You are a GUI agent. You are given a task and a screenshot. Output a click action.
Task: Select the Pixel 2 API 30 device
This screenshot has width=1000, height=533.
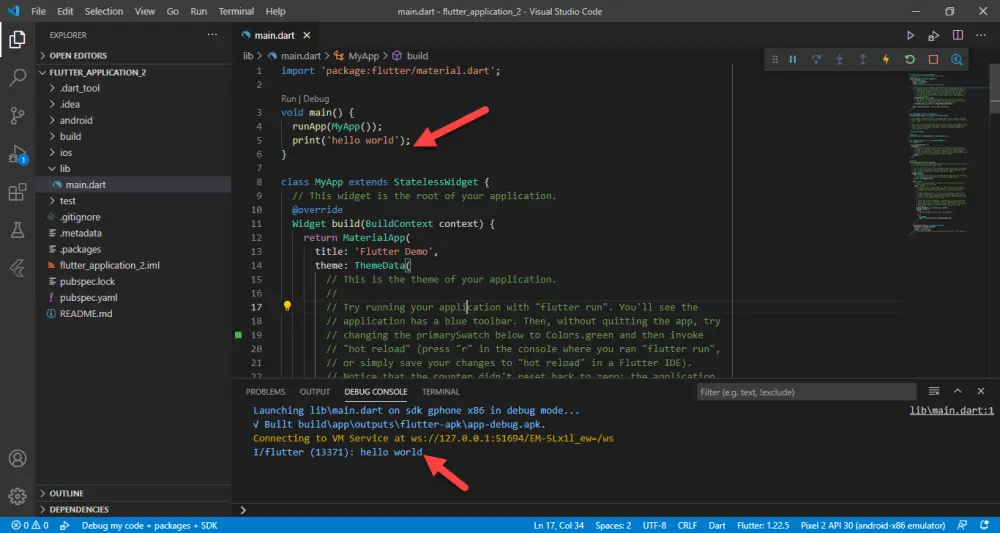pyautogui.click(x=873, y=525)
